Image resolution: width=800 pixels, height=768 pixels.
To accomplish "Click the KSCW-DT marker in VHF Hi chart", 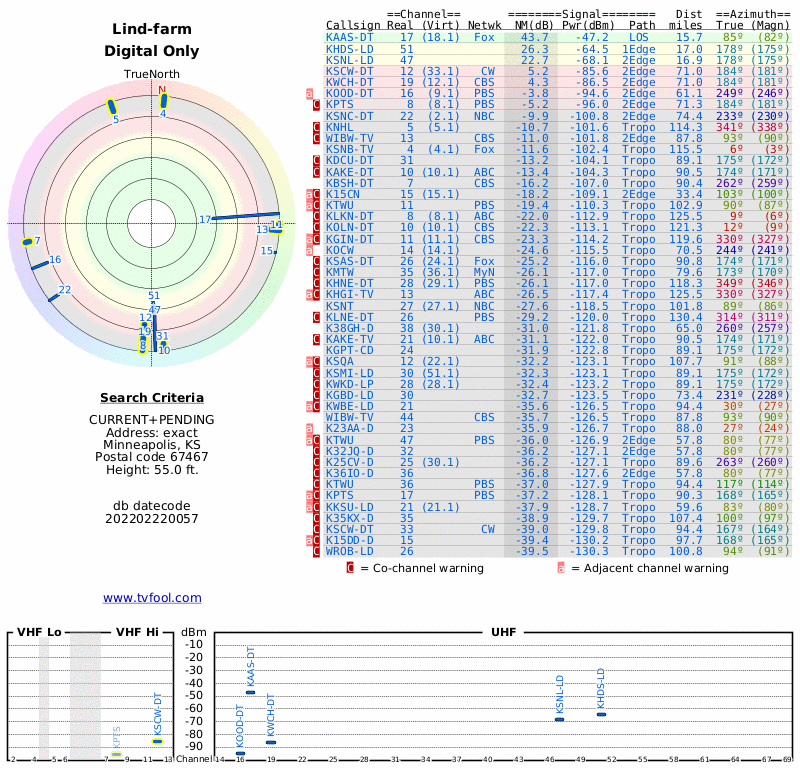I will click(x=158, y=741).
